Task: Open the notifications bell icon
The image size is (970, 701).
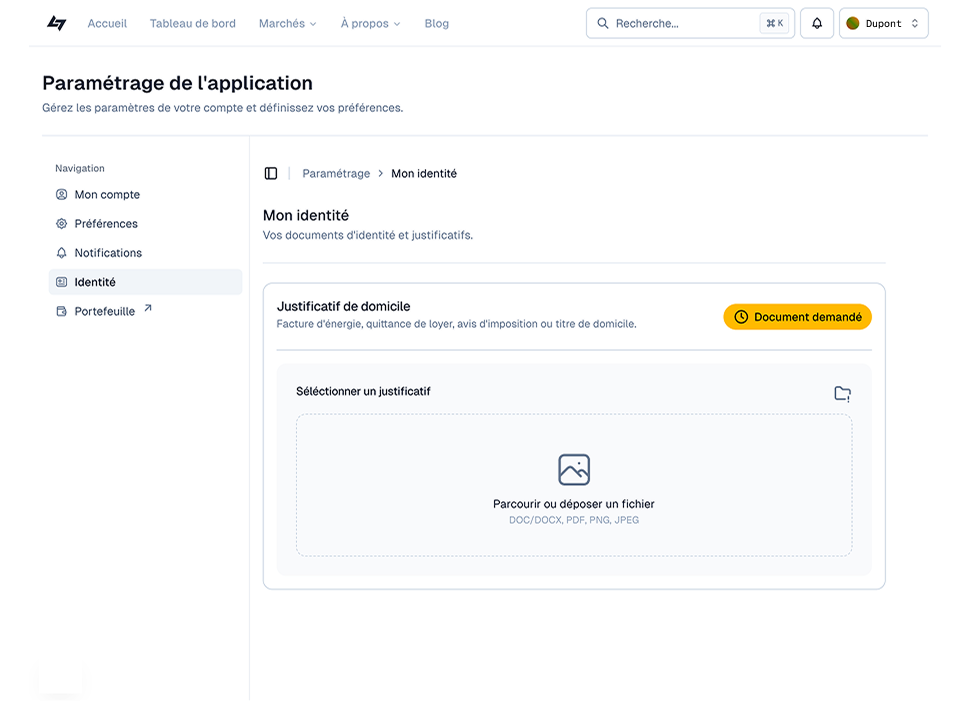Action: click(x=817, y=23)
